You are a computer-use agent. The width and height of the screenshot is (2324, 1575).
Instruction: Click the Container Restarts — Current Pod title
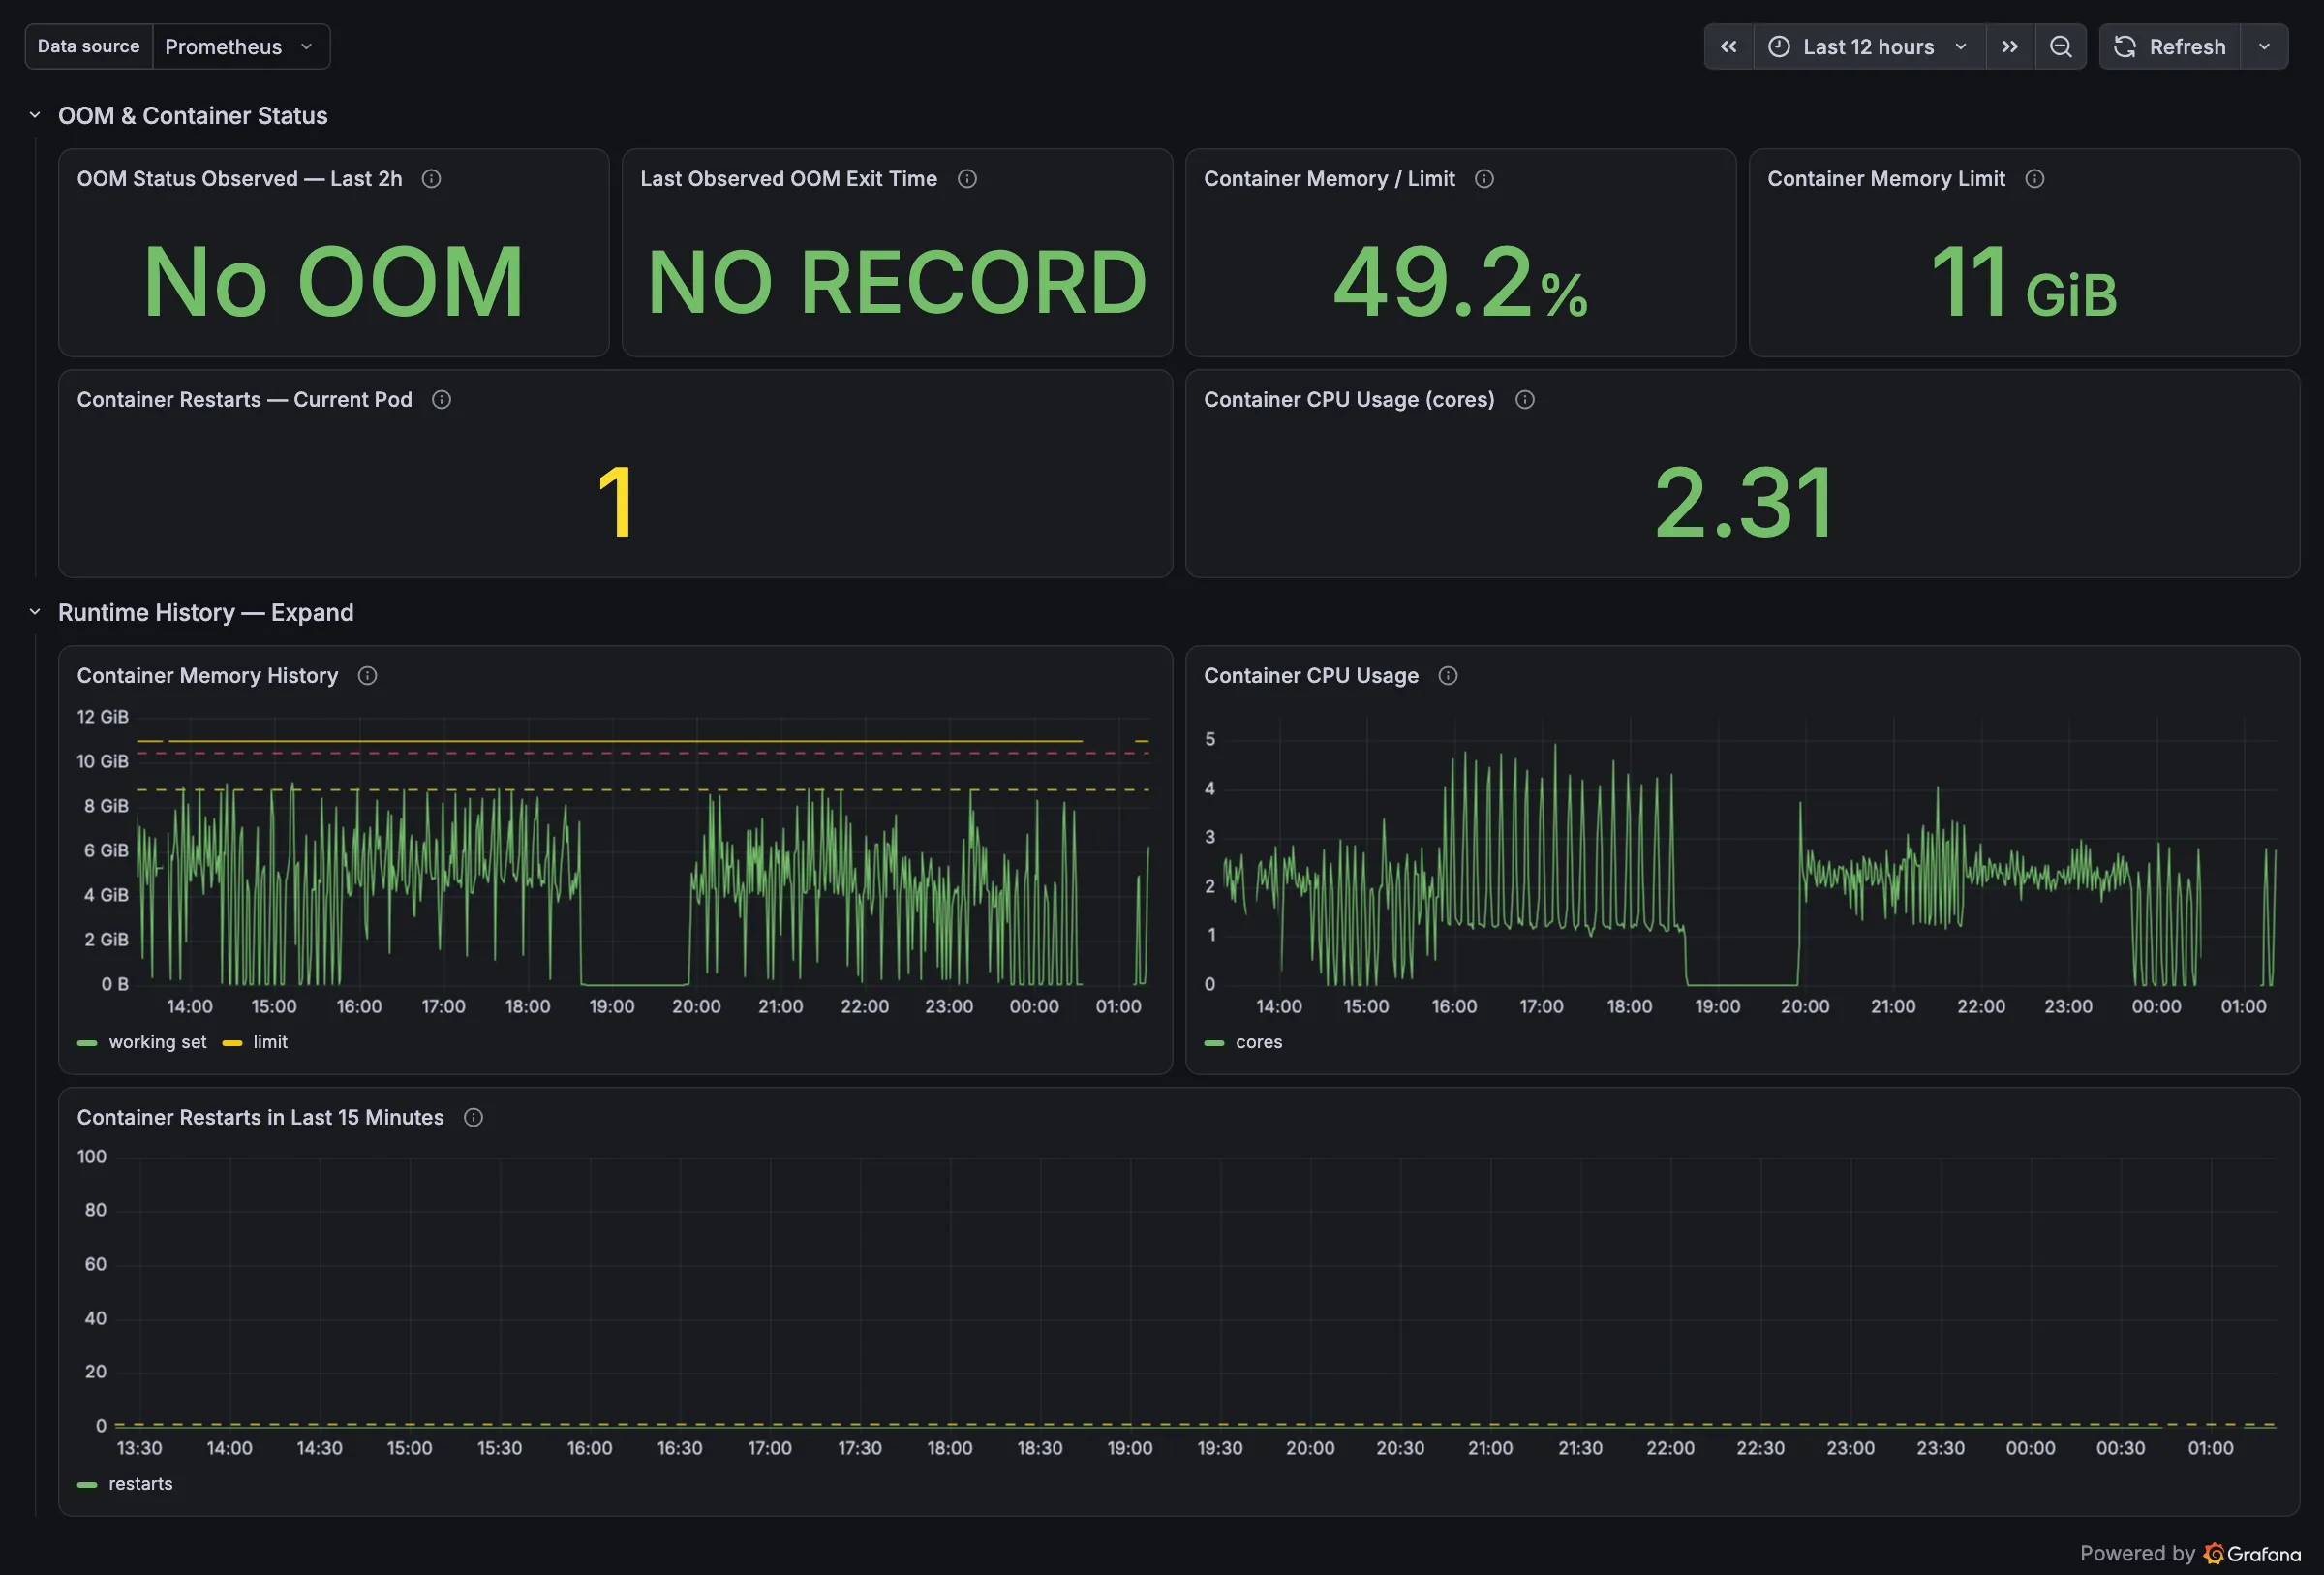244,400
